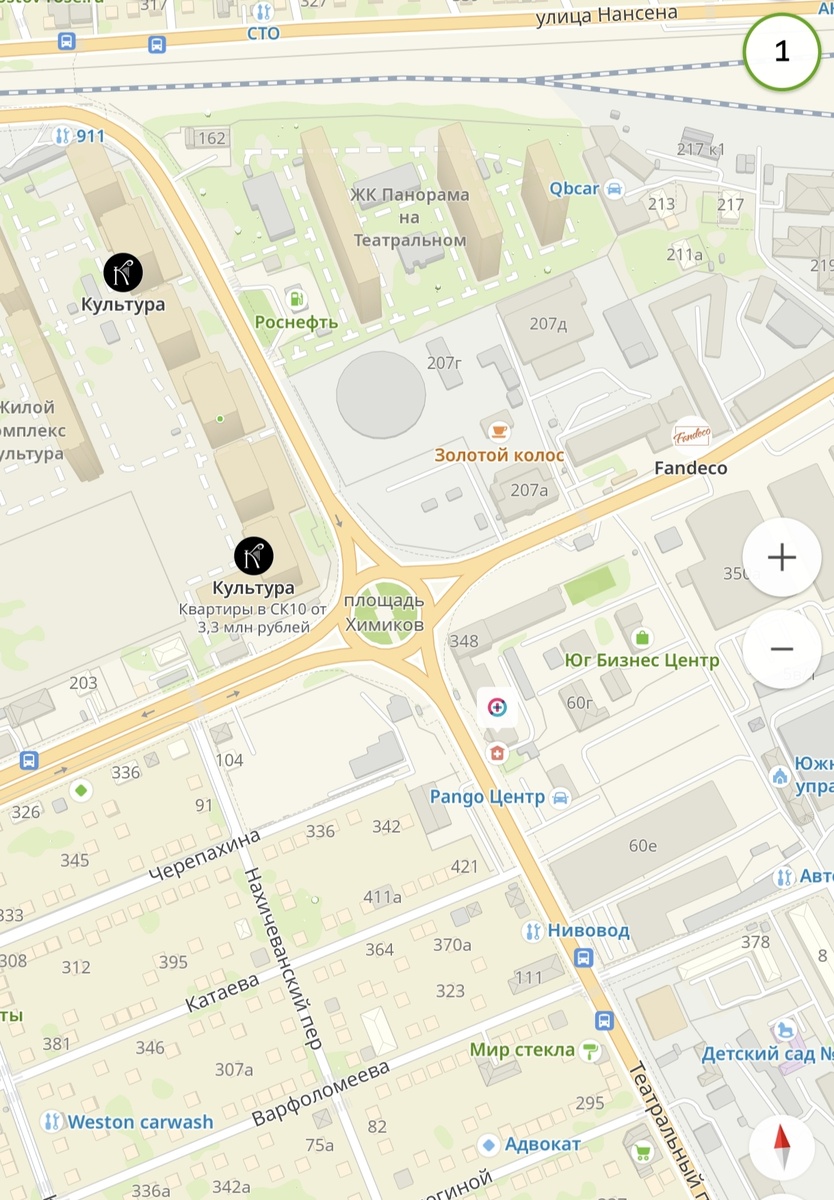Zoom in with the plus button
The image size is (834, 1200).
tap(781, 557)
